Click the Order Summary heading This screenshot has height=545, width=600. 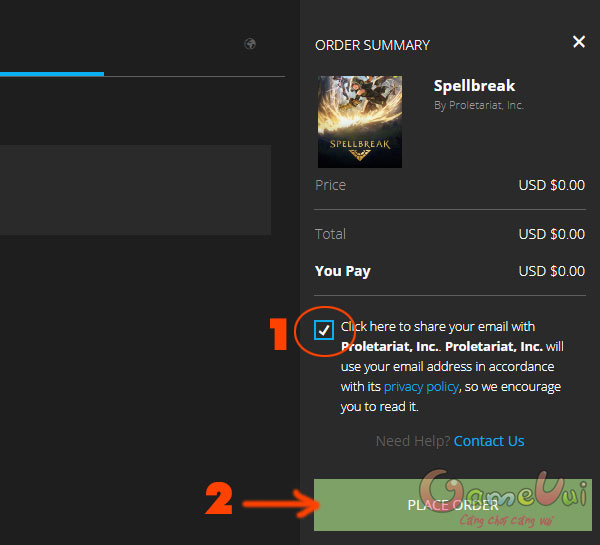pyautogui.click(x=372, y=45)
